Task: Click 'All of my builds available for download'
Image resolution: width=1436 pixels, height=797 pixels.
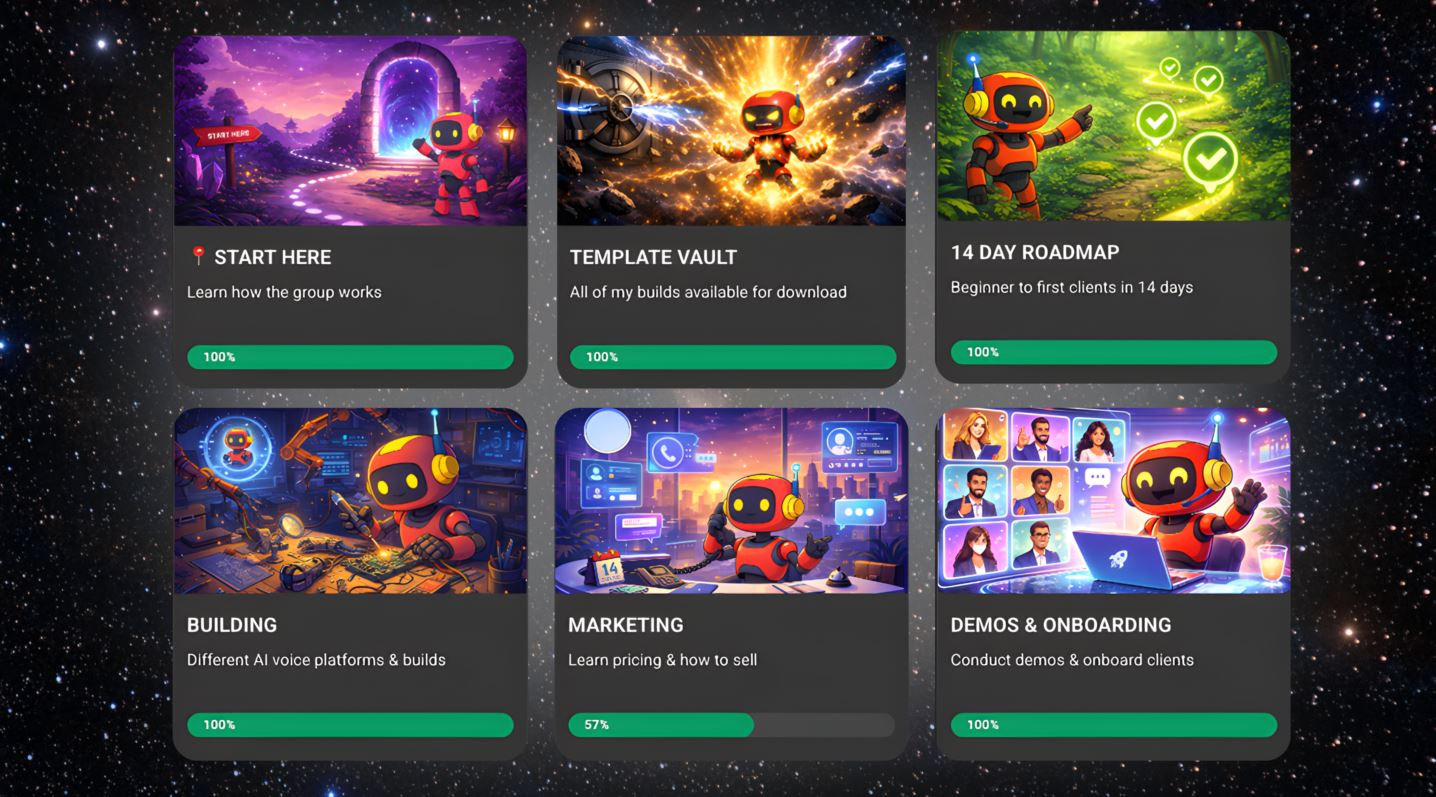Action: [708, 292]
